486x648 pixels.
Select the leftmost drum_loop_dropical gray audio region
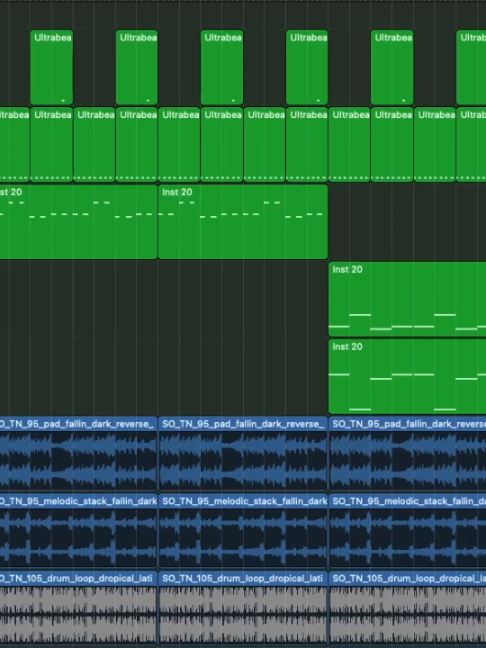point(79,608)
